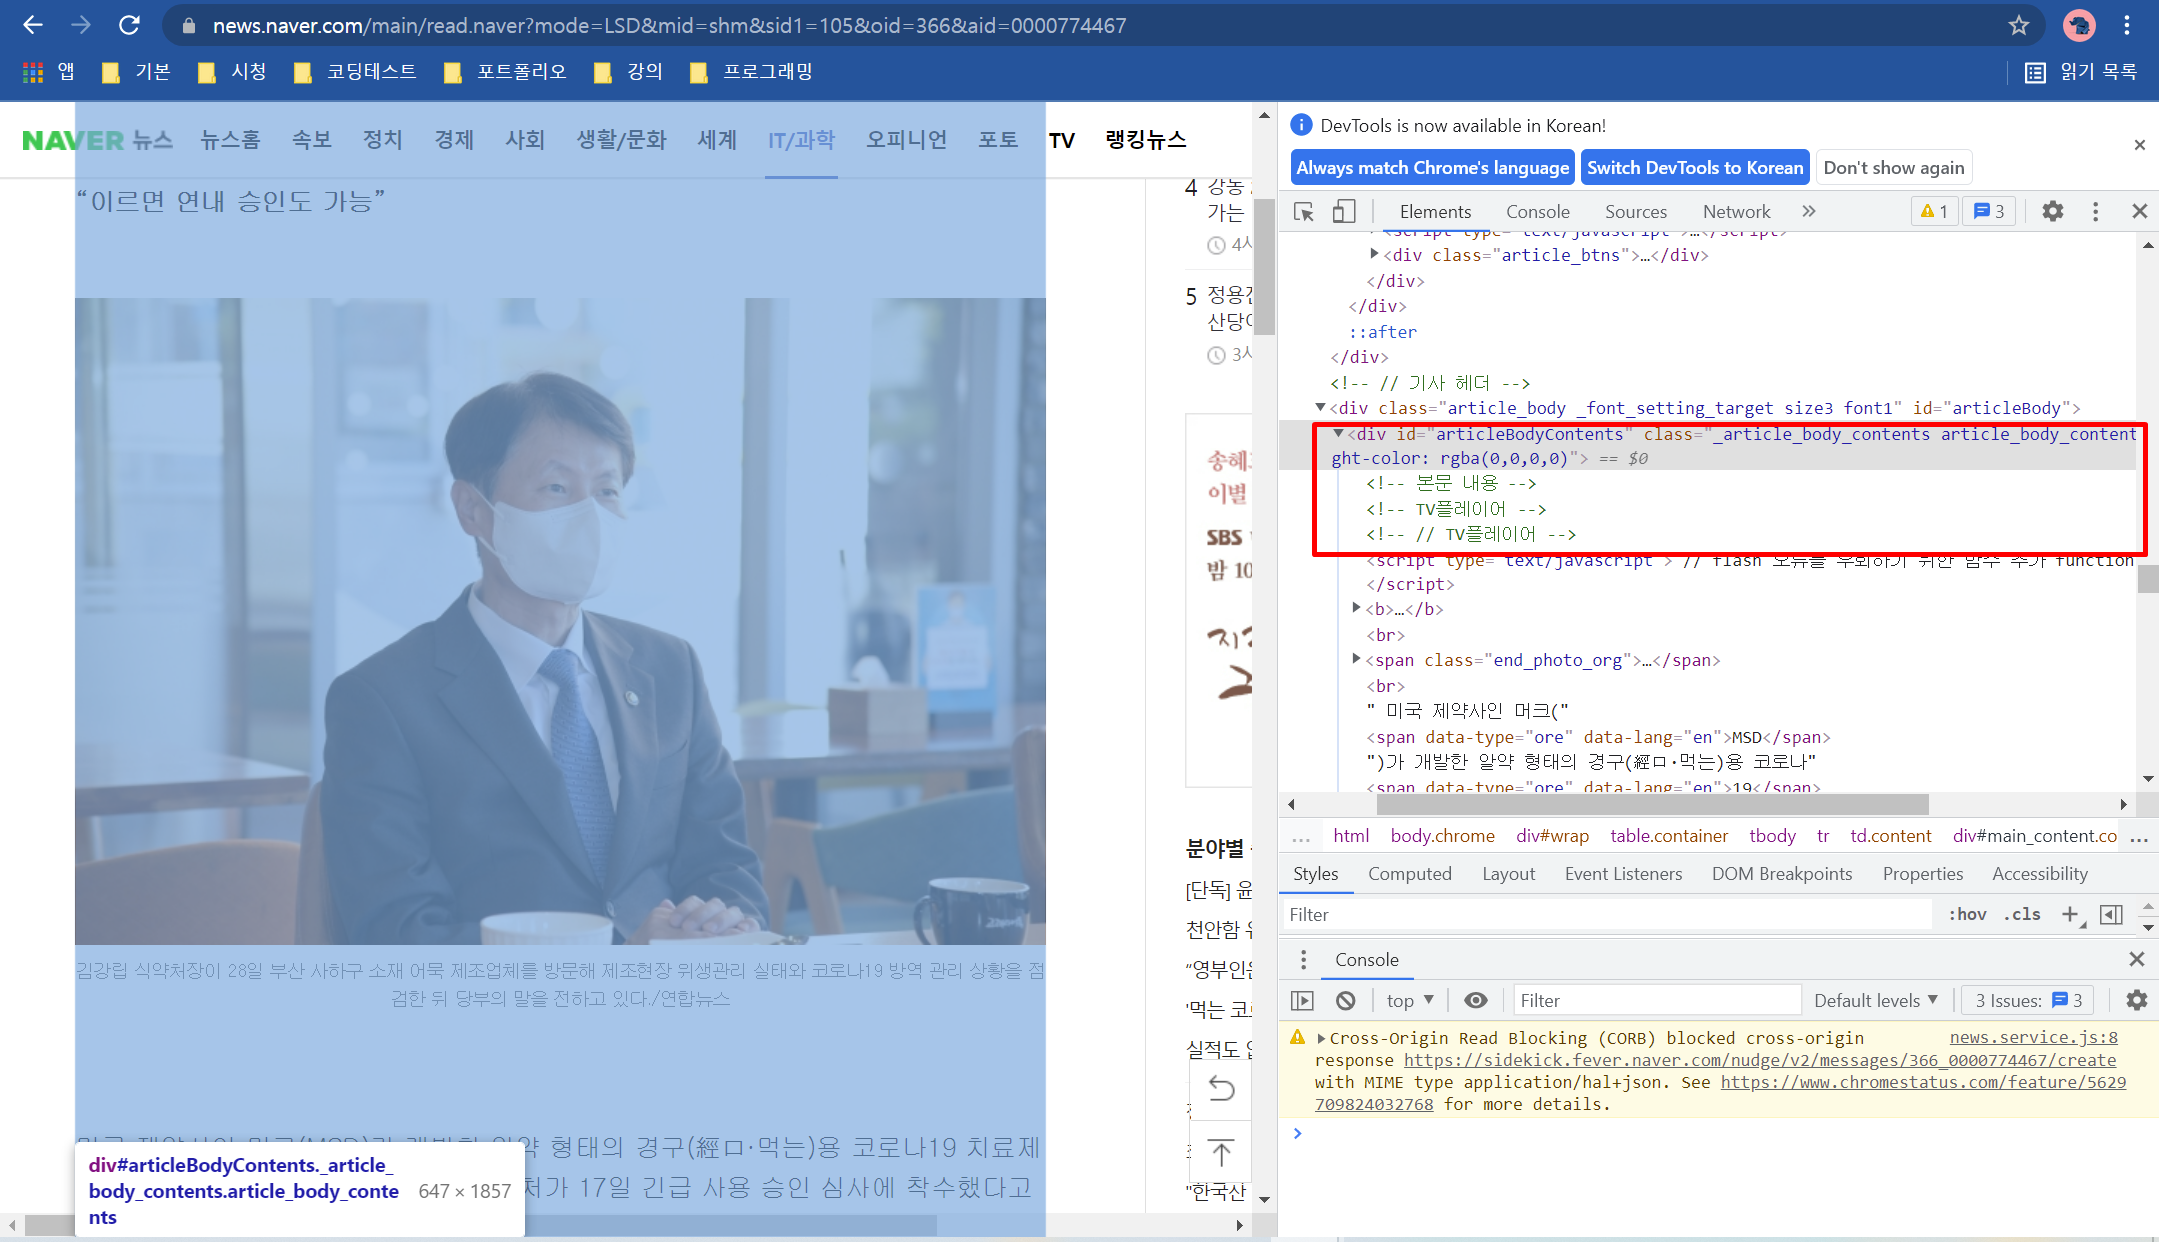Click the Styles filter input field
Image resolution: width=2159 pixels, height=1242 pixels.
pos(1605,914)
